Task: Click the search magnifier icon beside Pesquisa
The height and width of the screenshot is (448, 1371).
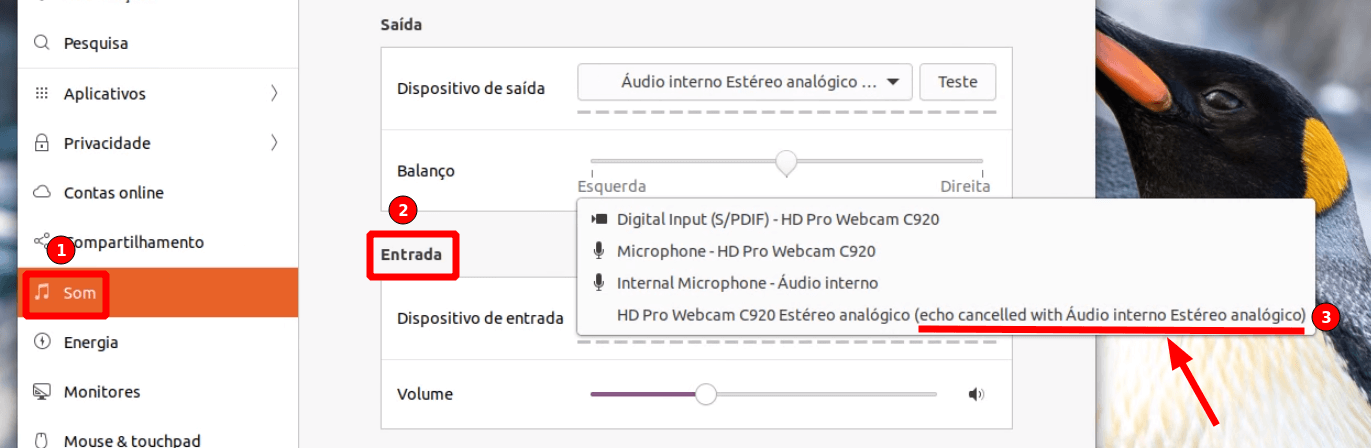Action: [x=42, y=43]
